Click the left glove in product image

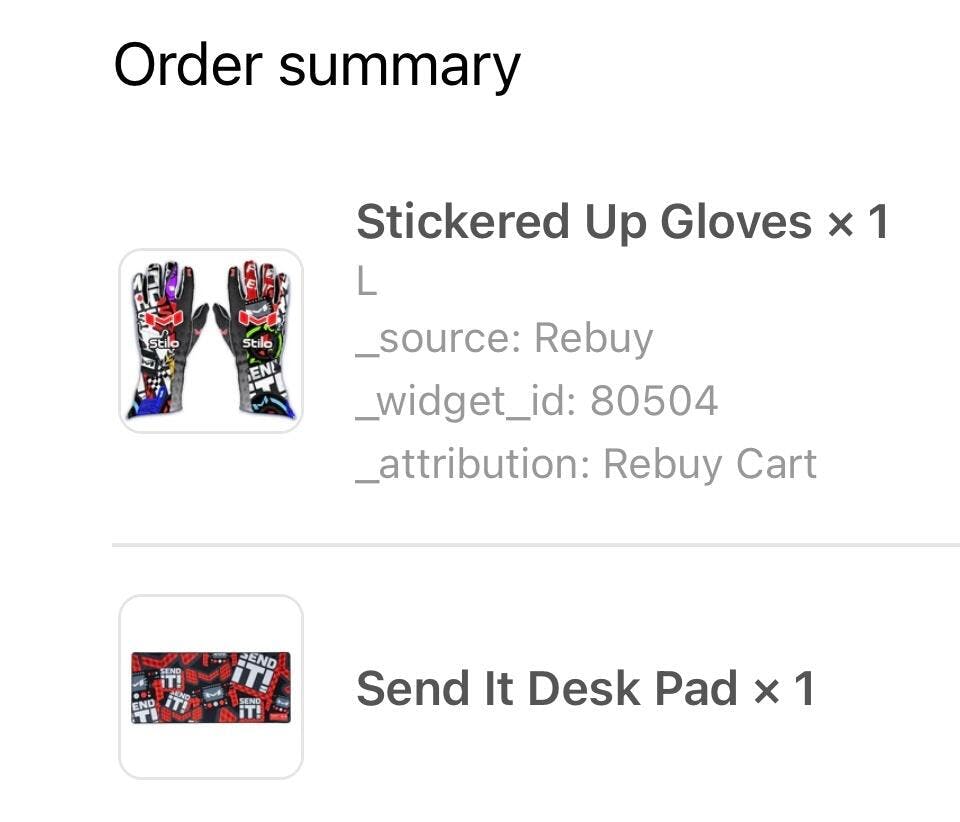[167, 341]
